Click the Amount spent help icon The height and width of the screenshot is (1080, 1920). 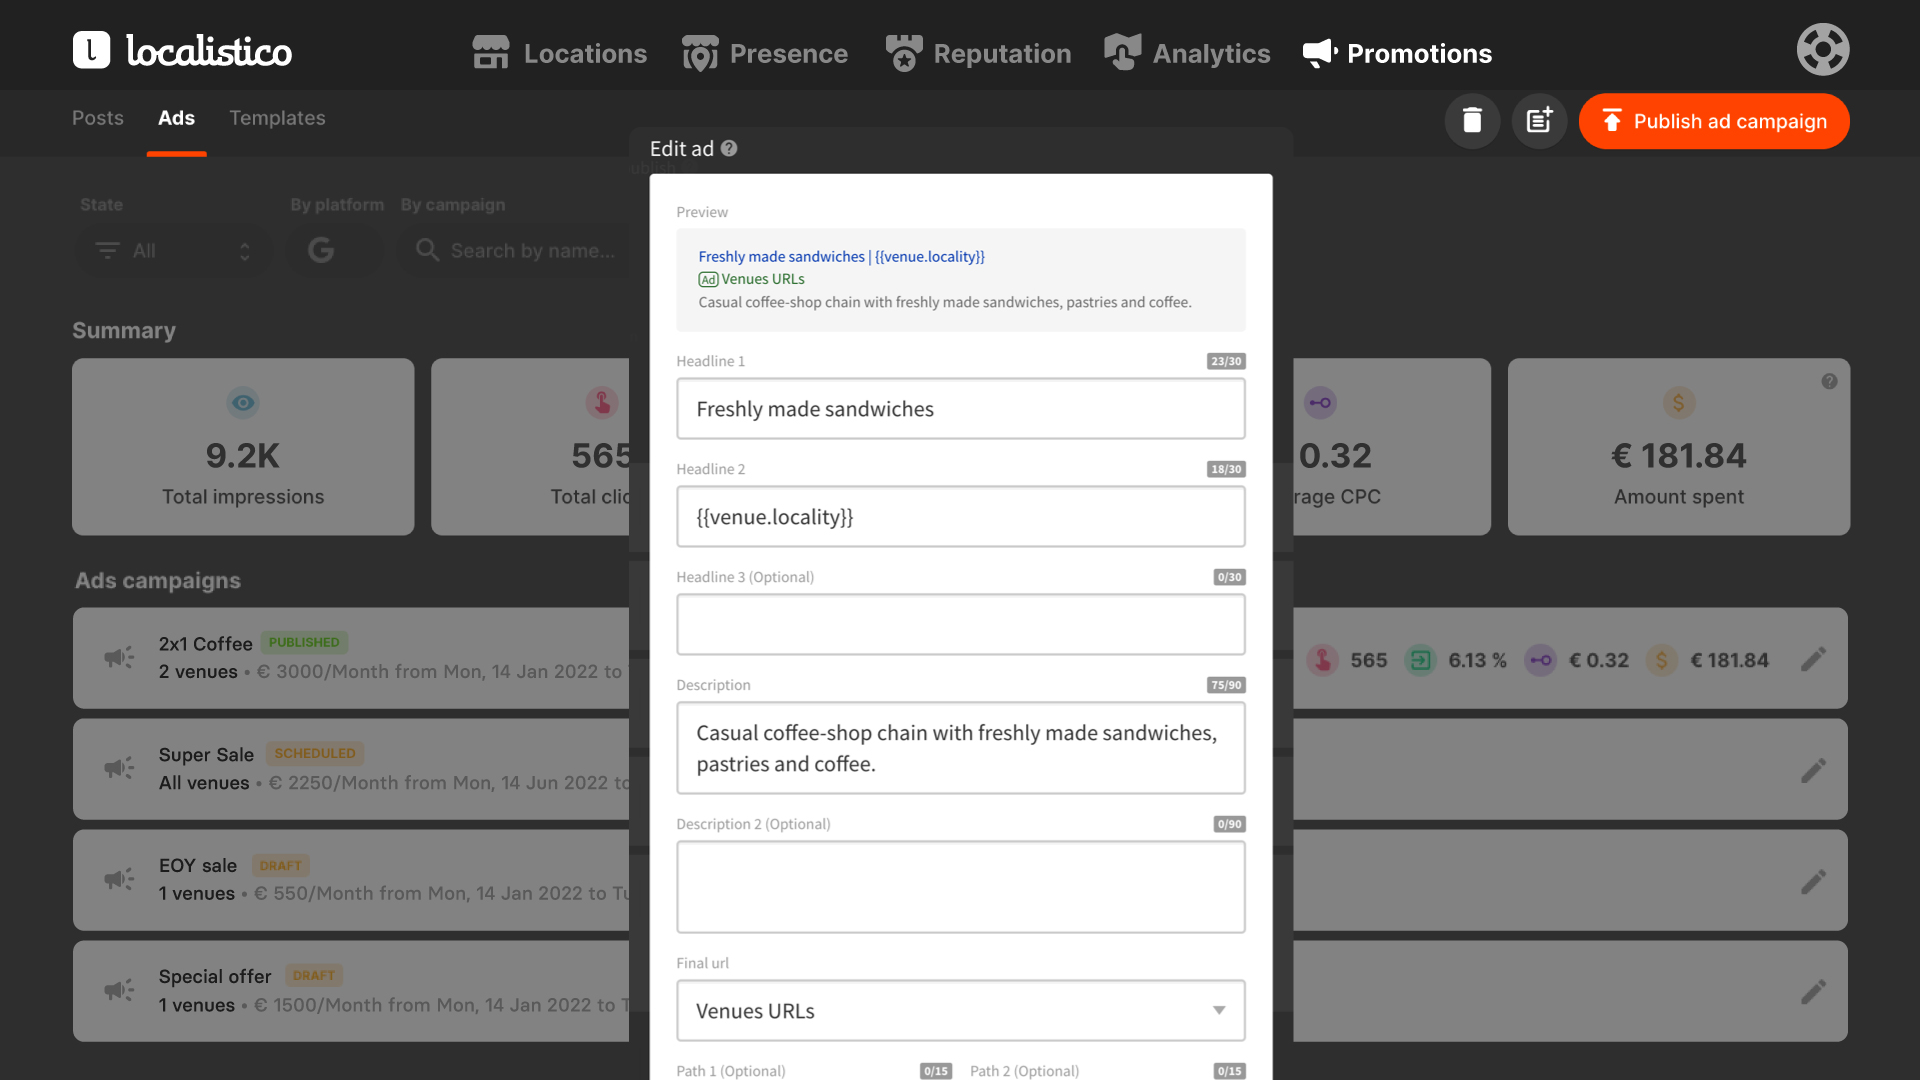pyautogui.click(x=1829, y=381)
